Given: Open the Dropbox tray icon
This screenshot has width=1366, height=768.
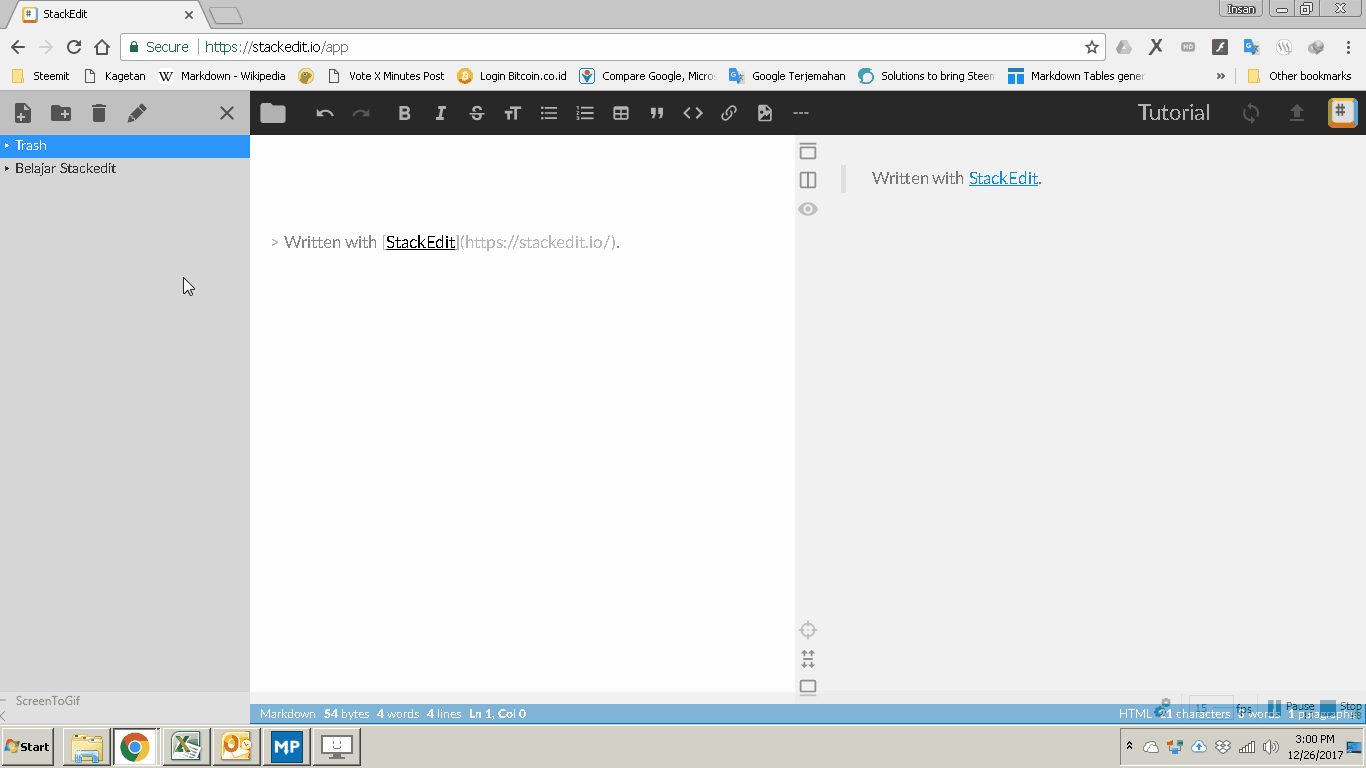Looking at the screenshot, I should [x=1222, y=747].
